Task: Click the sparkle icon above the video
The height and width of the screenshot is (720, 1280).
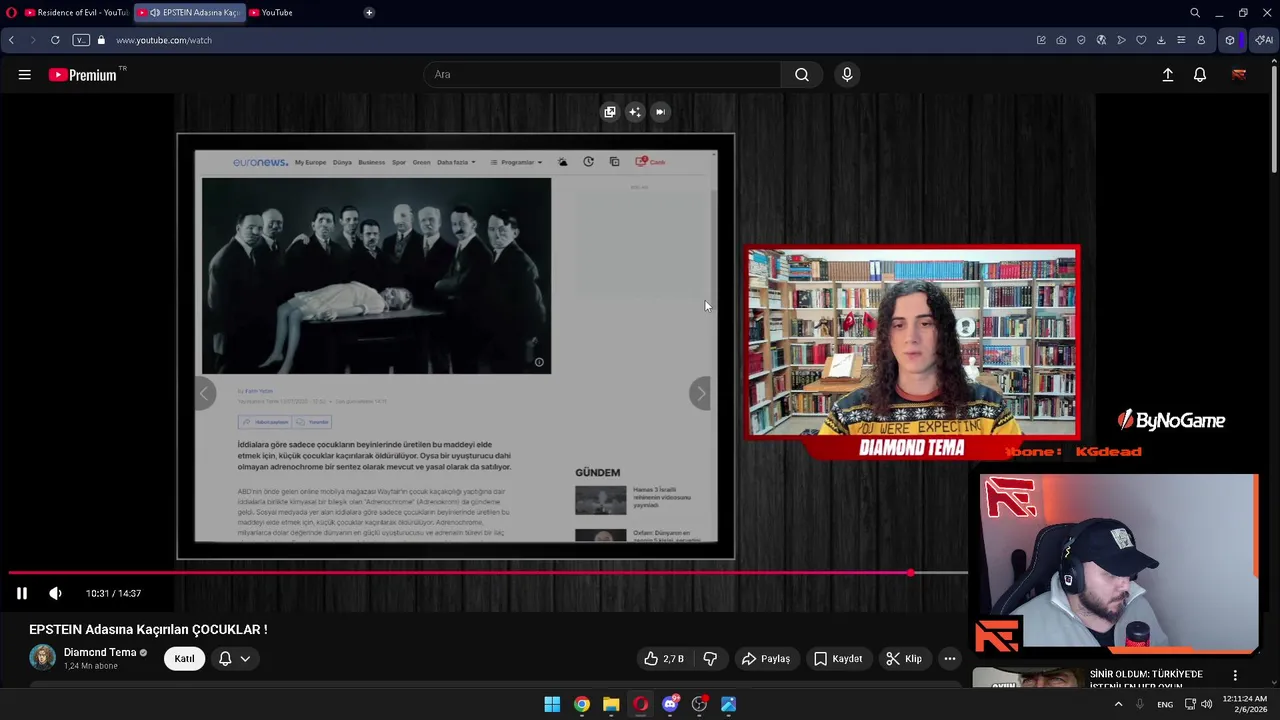Action: pyautogui.click(x=635, y=112)
